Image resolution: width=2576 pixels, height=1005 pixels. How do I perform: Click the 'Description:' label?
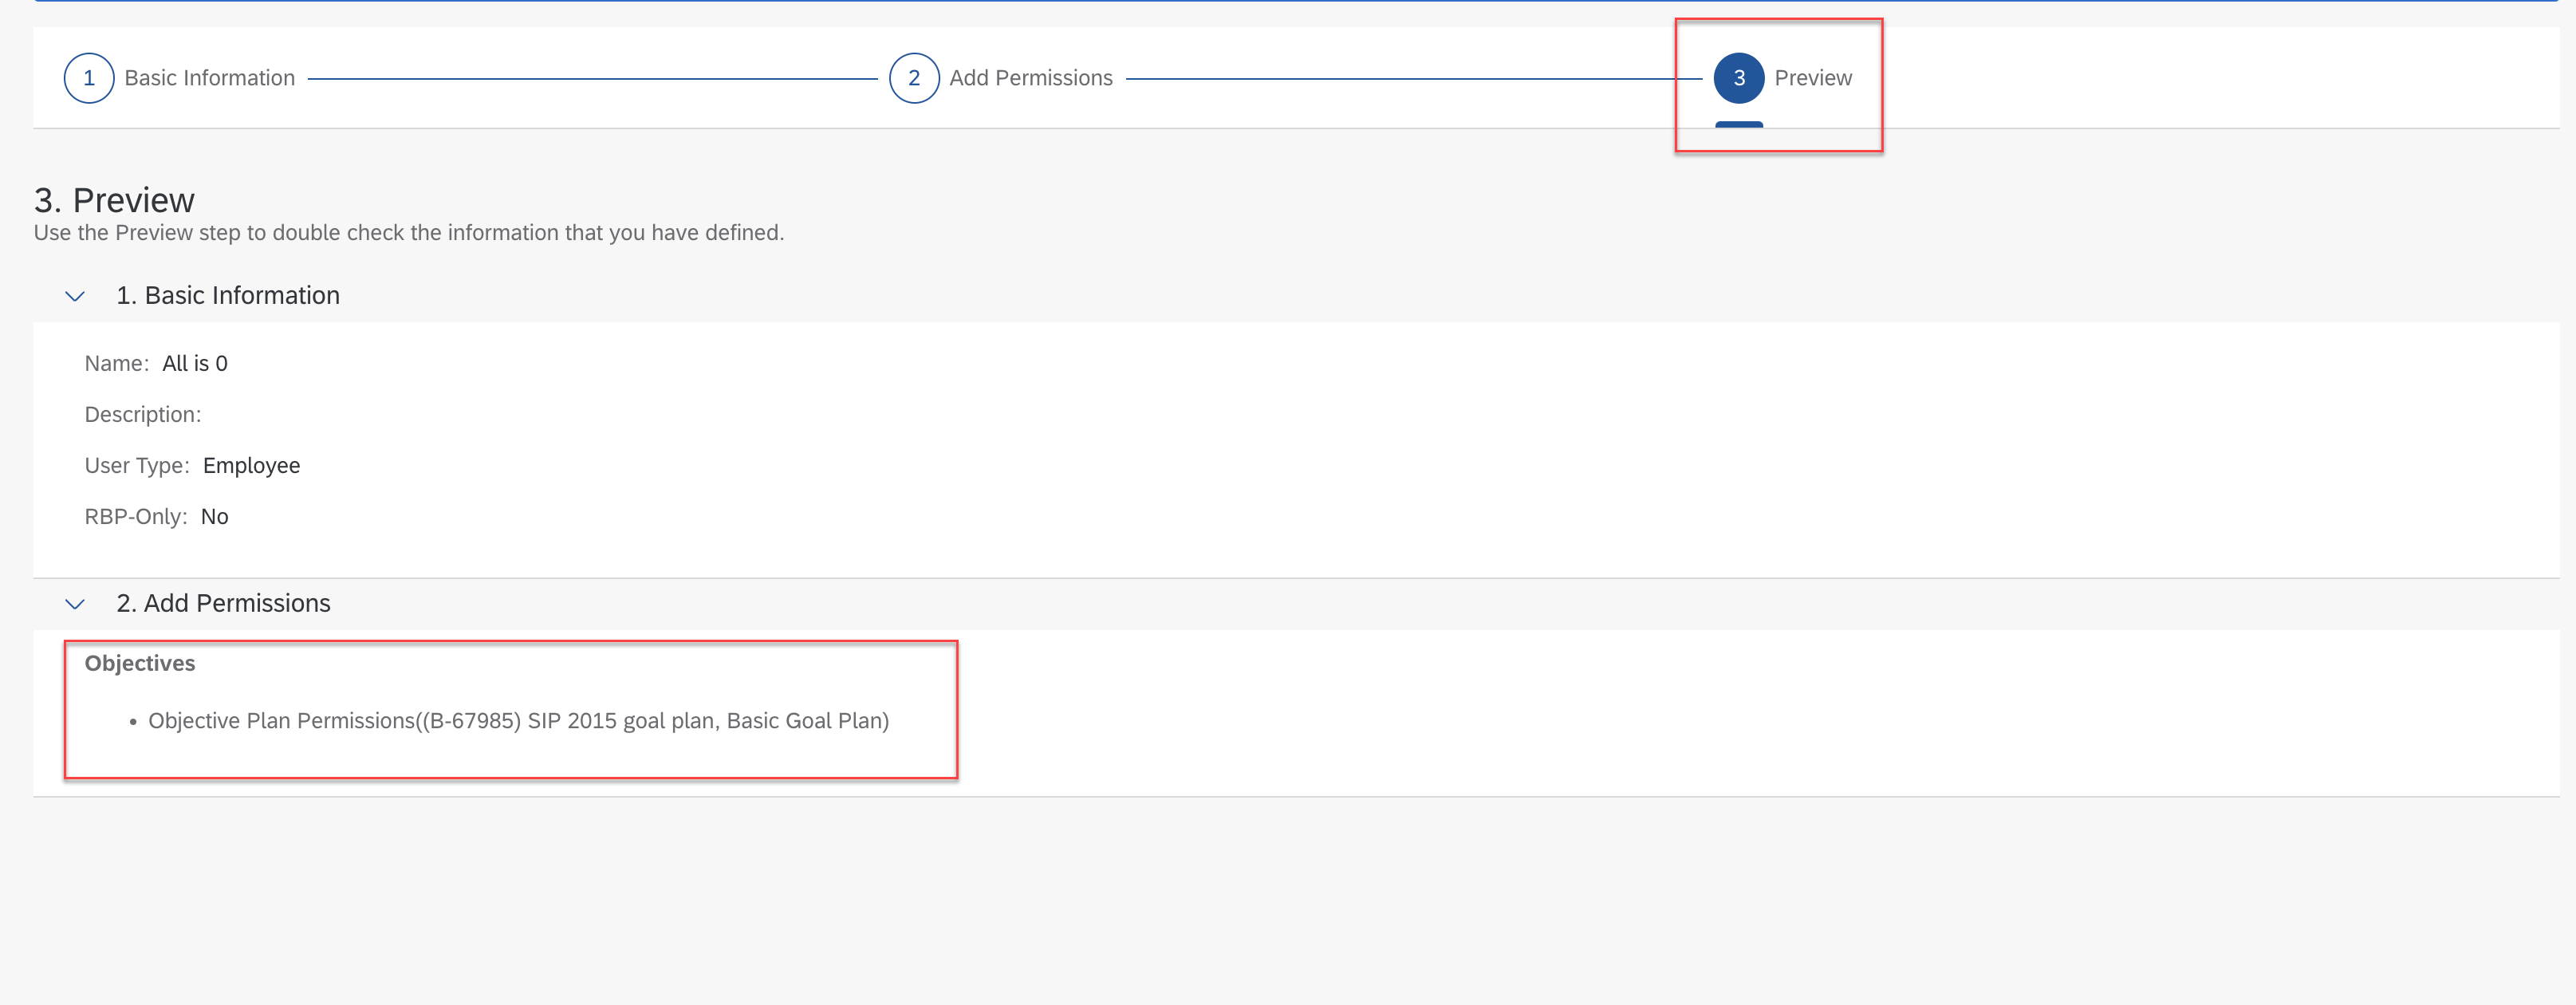click(x=143, y=415)
